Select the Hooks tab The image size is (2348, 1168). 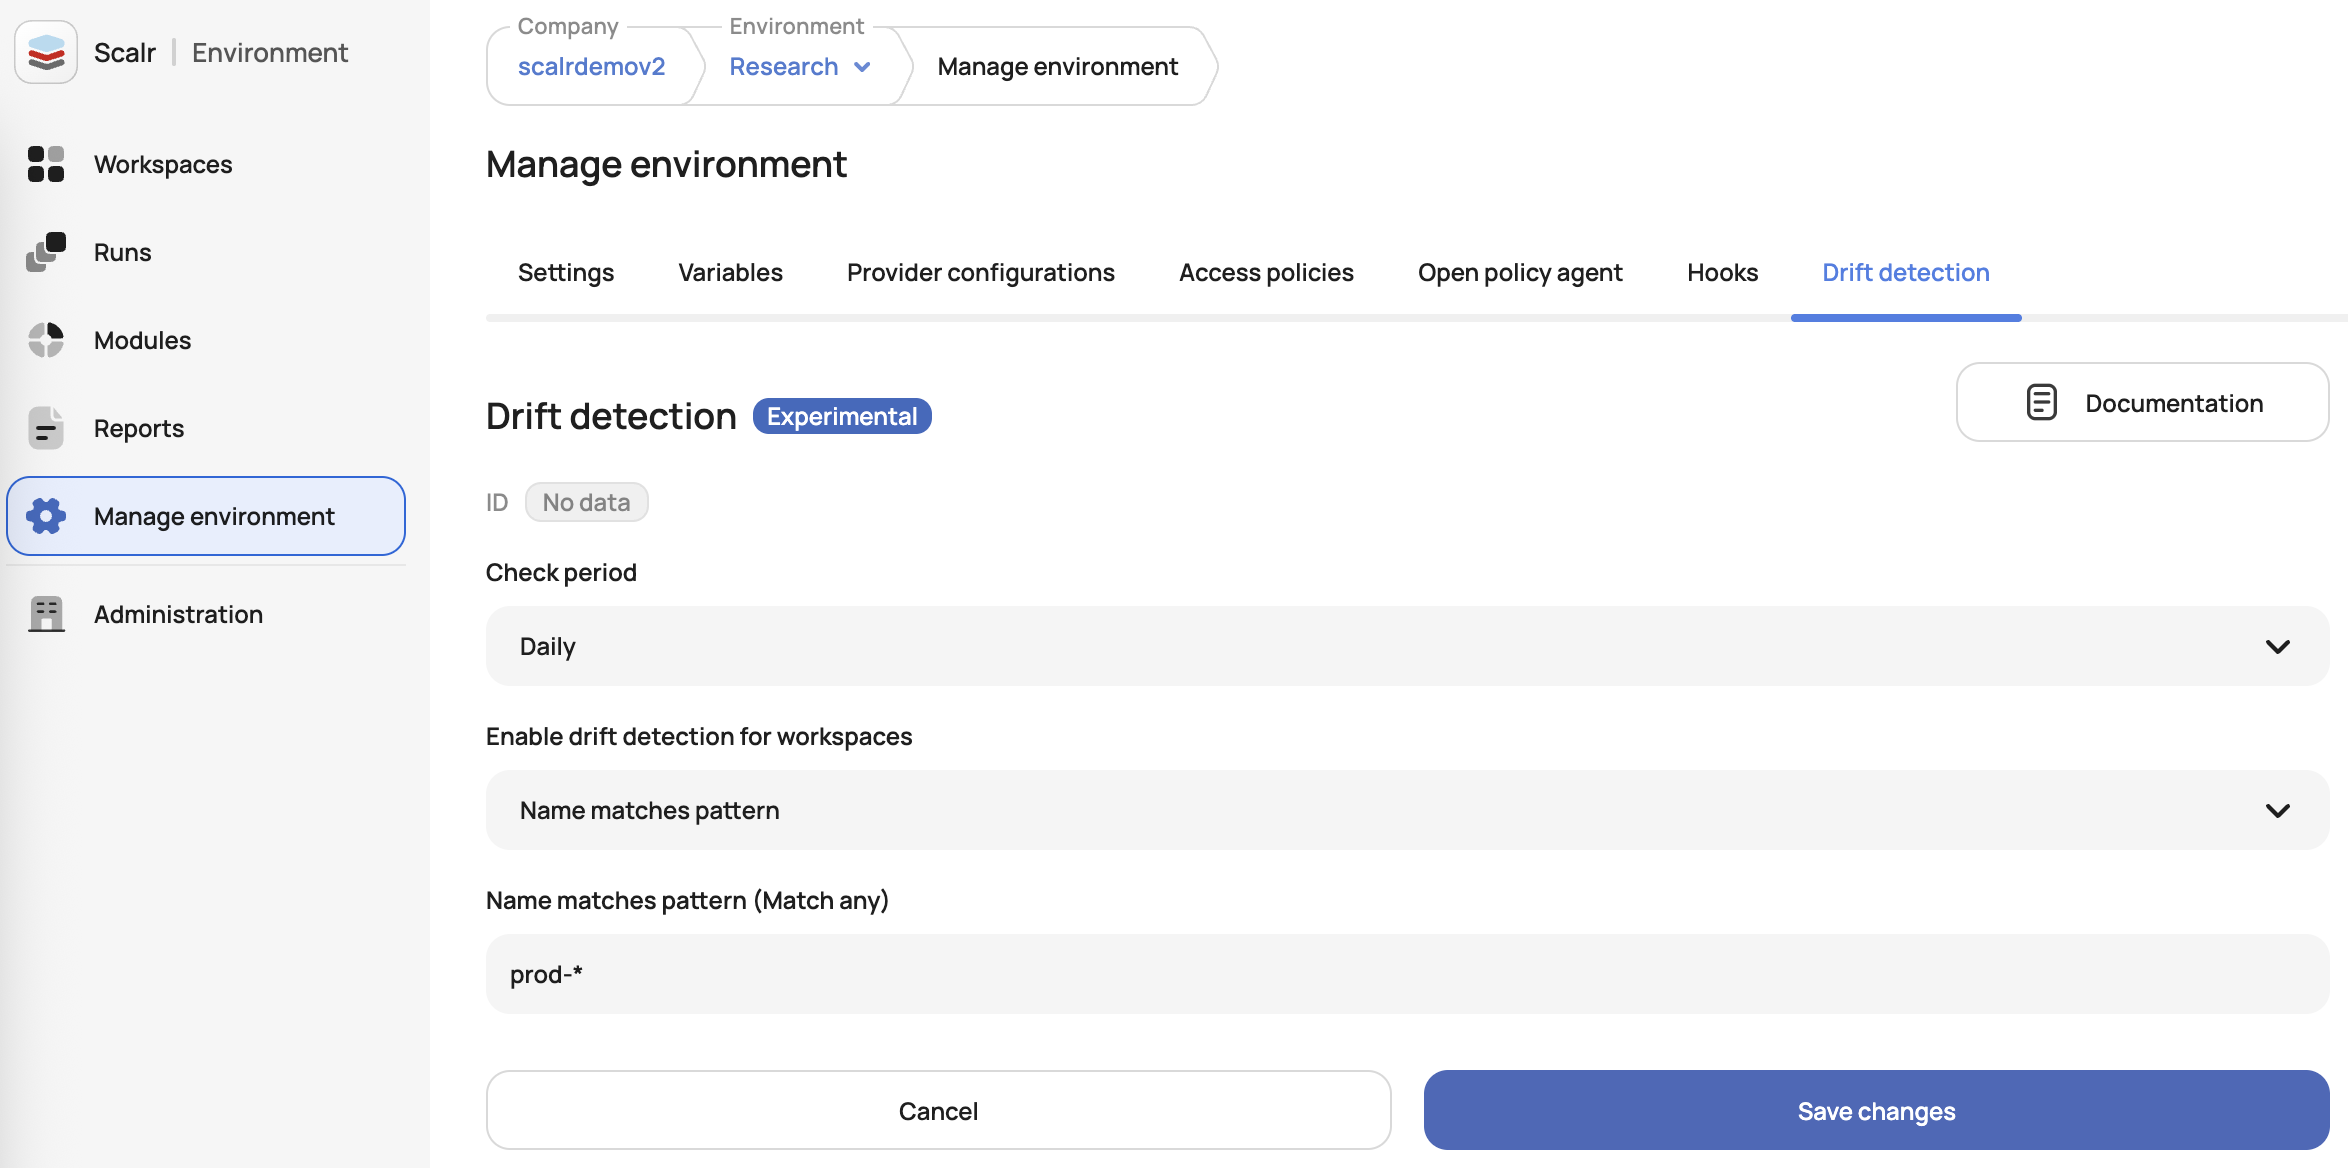coord(1722,272)
